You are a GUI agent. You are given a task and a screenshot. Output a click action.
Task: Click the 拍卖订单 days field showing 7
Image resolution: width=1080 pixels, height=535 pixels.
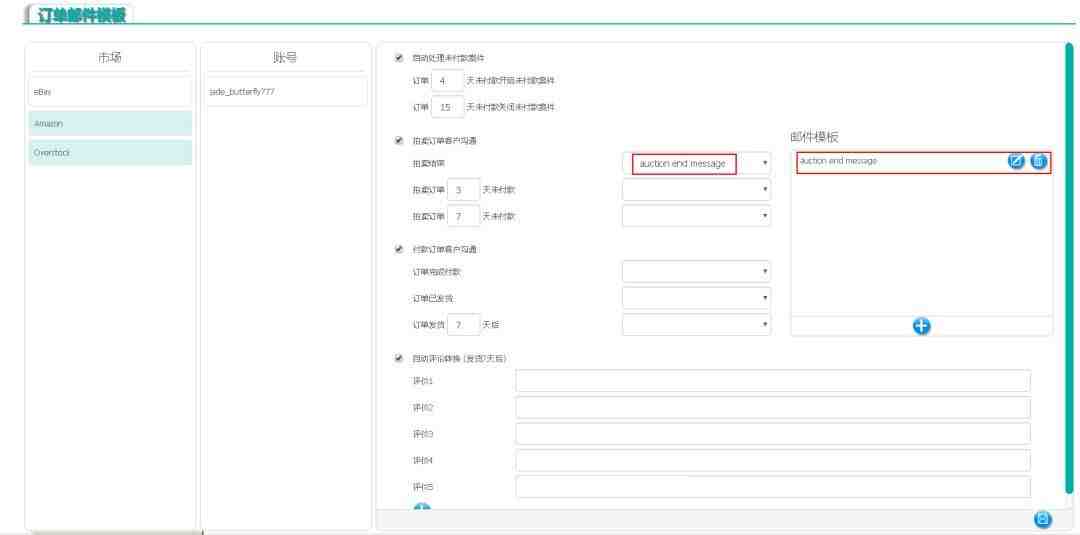tap(464, 216)
